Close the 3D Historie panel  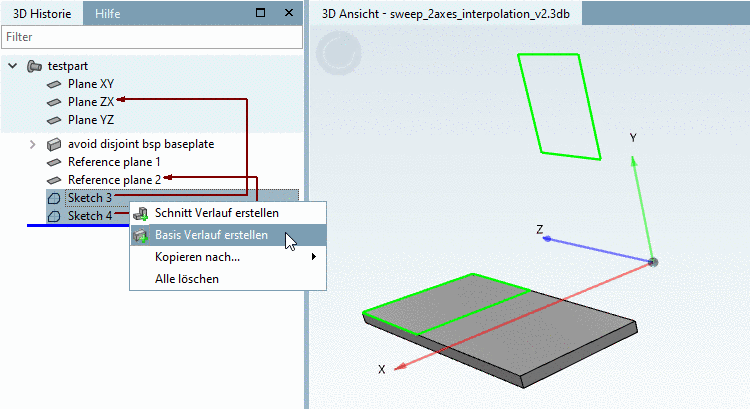pyautogui.click(x=289, y=13)
